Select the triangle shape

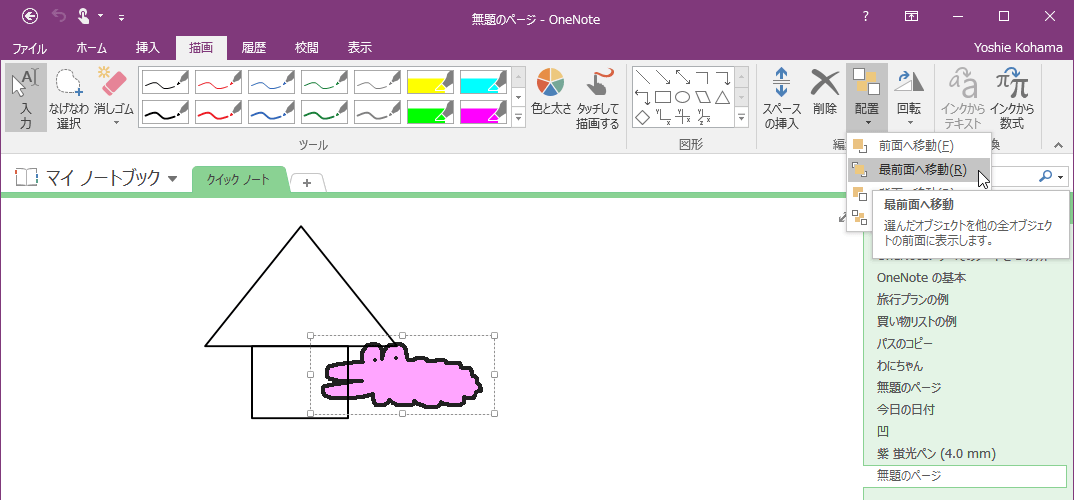point(722,97)
